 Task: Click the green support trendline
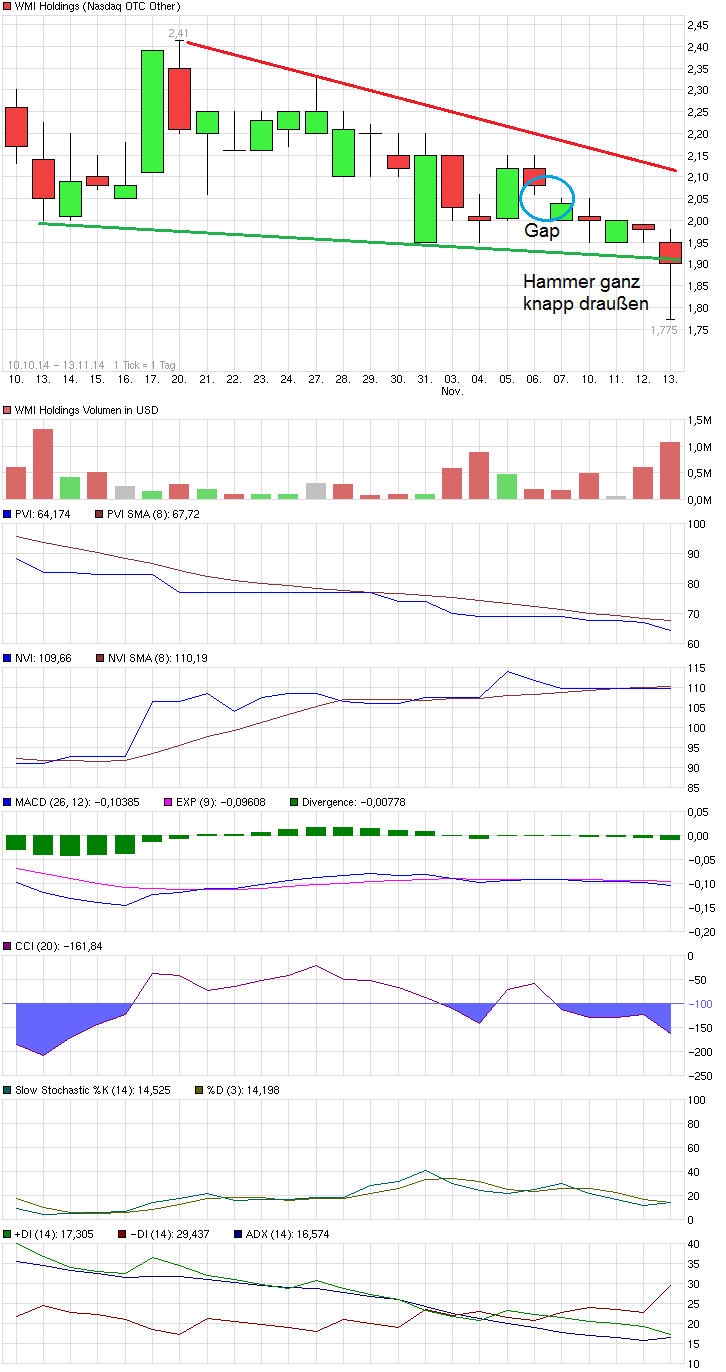360,241
